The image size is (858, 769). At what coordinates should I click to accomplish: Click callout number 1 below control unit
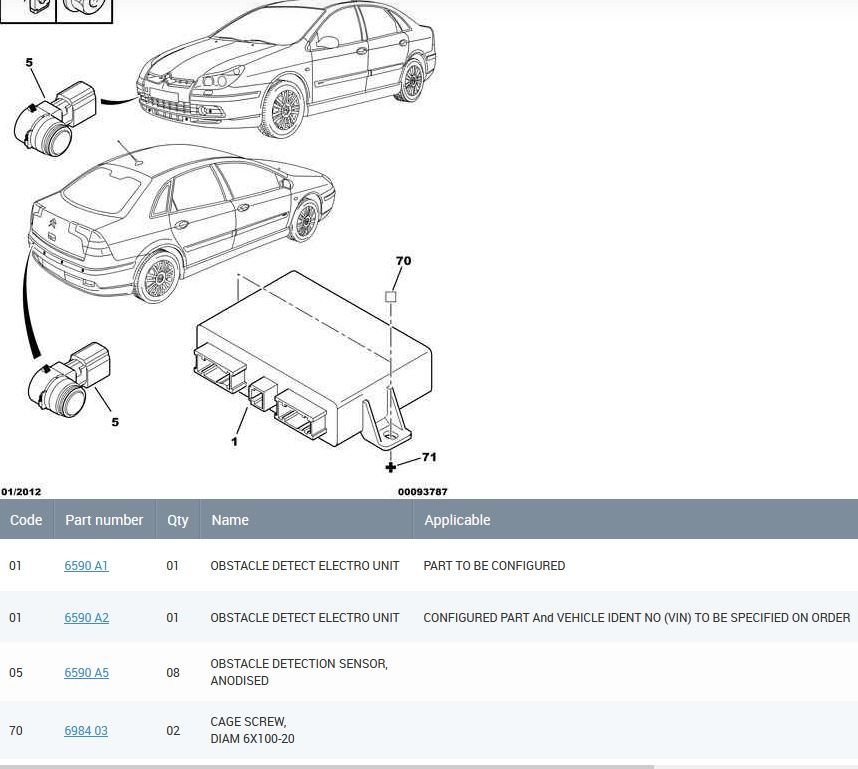coord(234,442)
